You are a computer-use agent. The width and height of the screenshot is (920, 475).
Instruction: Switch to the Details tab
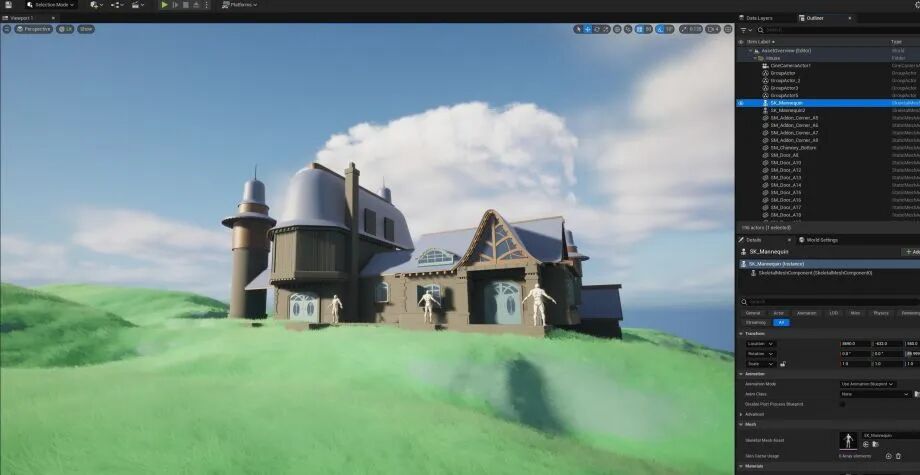click(x=753, y=240)
